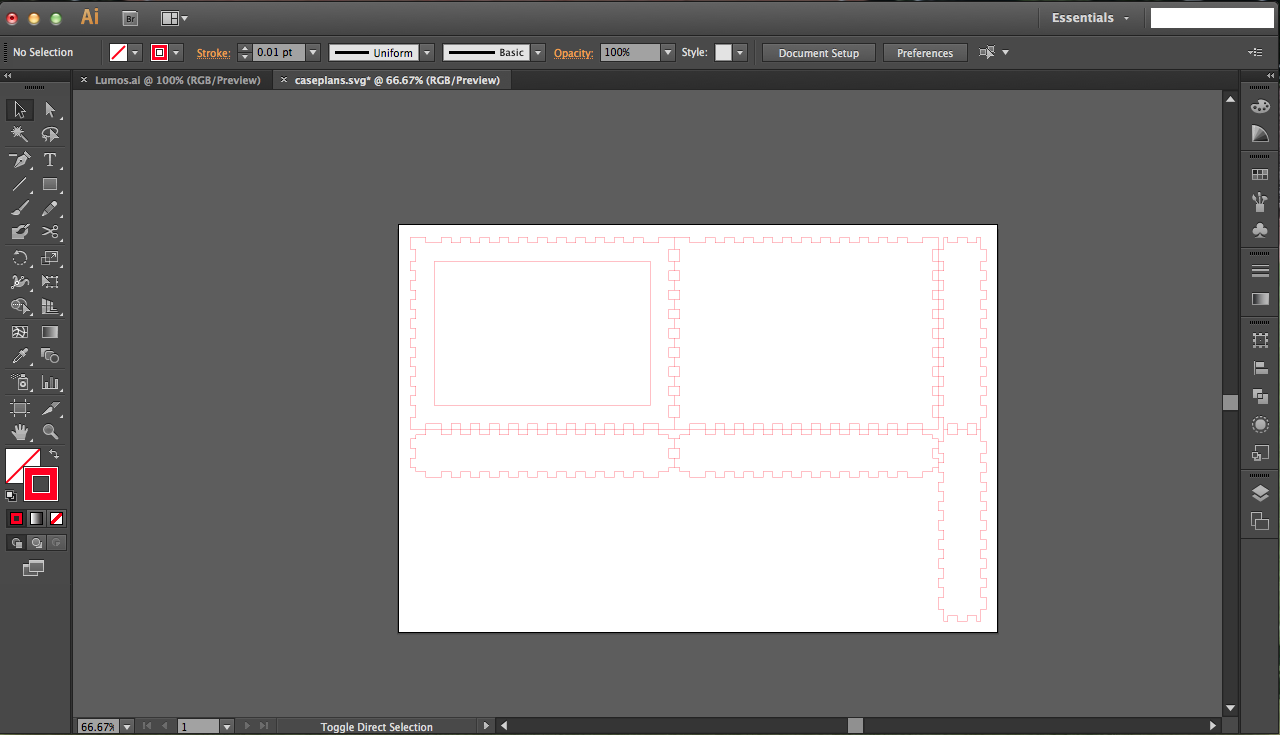
Task: Select the Perspective Grid tool
Action: (x=50, y=306)
